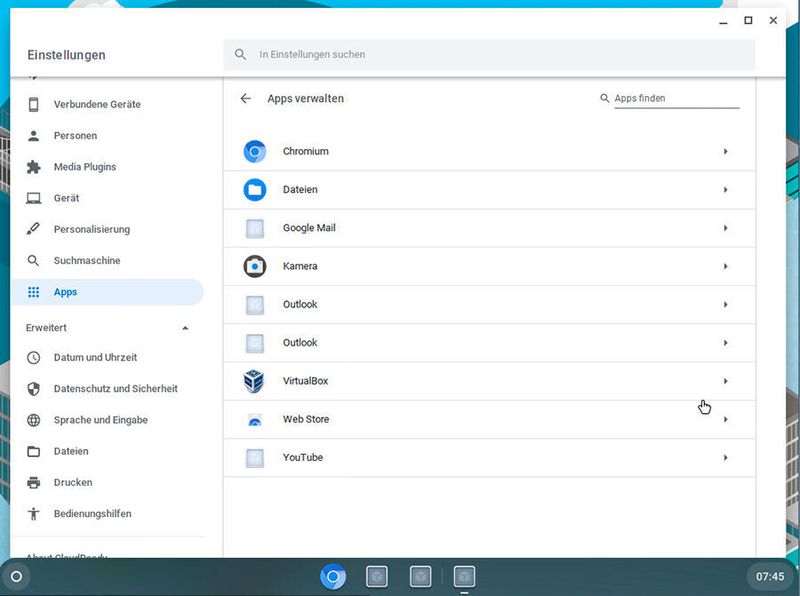Screen dimensions: 800x596
Task: Click the In Einstellungen suchen field
Action: (489, 55)
